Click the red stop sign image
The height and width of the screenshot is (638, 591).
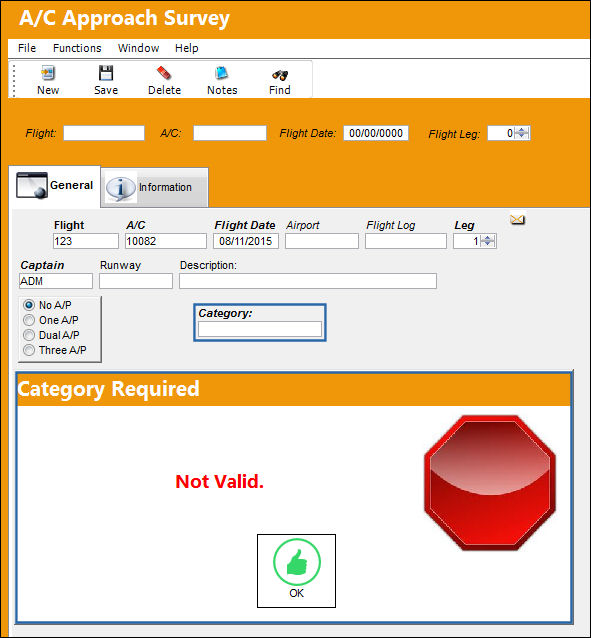tap(490, 483)
